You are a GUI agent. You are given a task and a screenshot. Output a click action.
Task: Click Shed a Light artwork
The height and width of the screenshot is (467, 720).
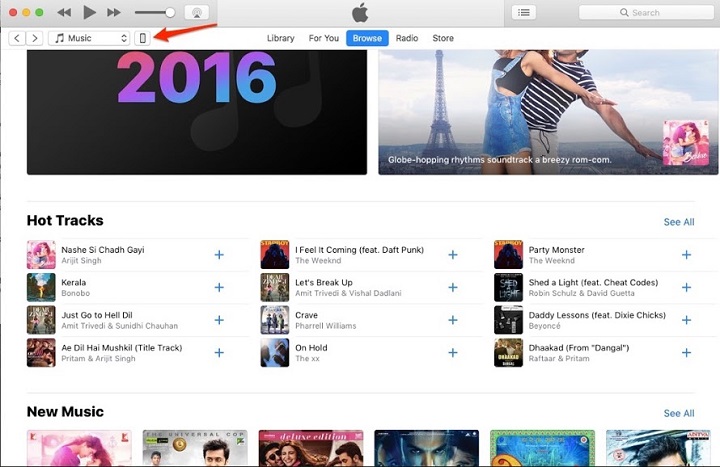pyautogui.click(x=508, y=287)
